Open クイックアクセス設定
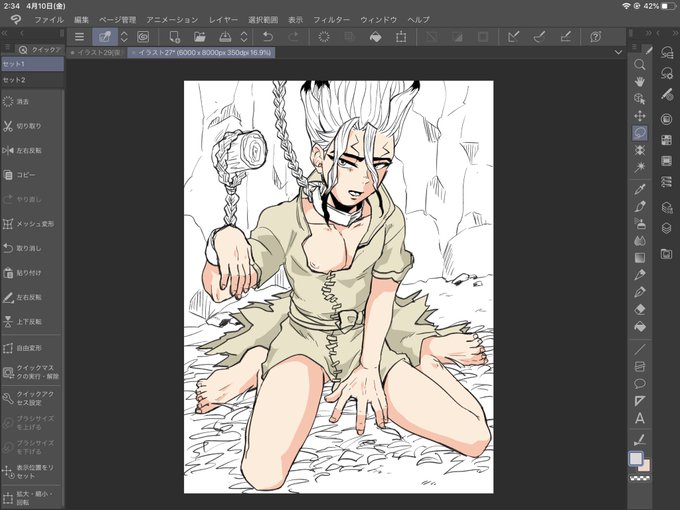 [31, 399]
